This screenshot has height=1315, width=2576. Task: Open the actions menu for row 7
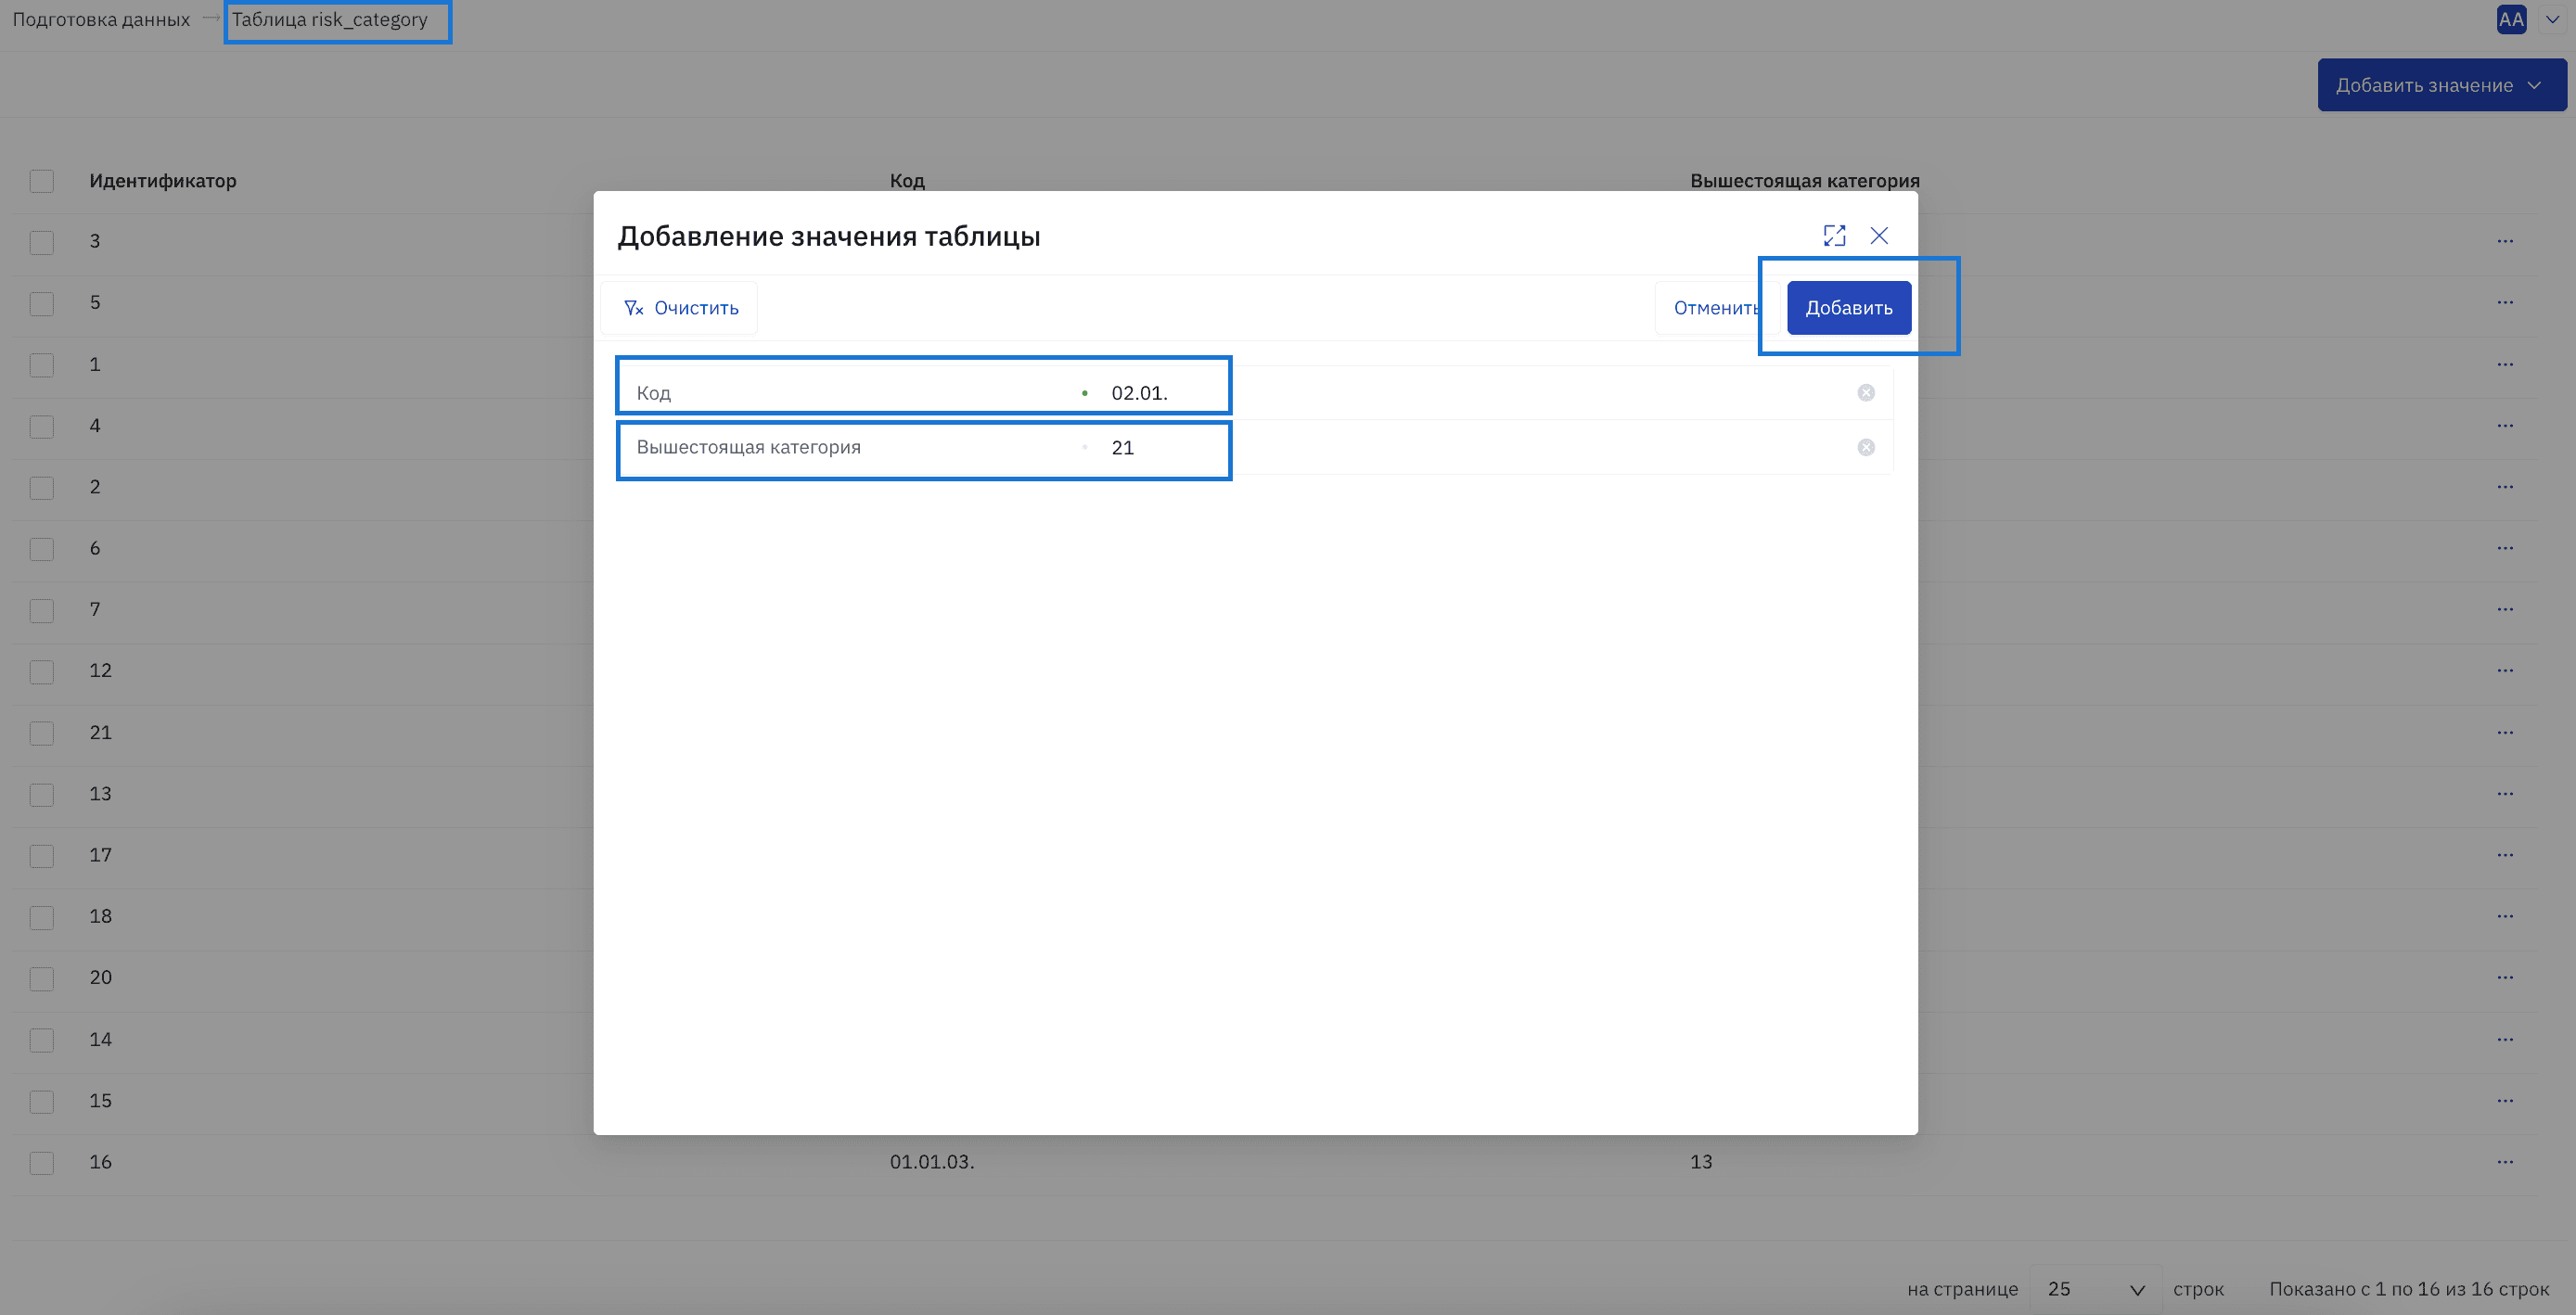click(x=2505, y=609)
